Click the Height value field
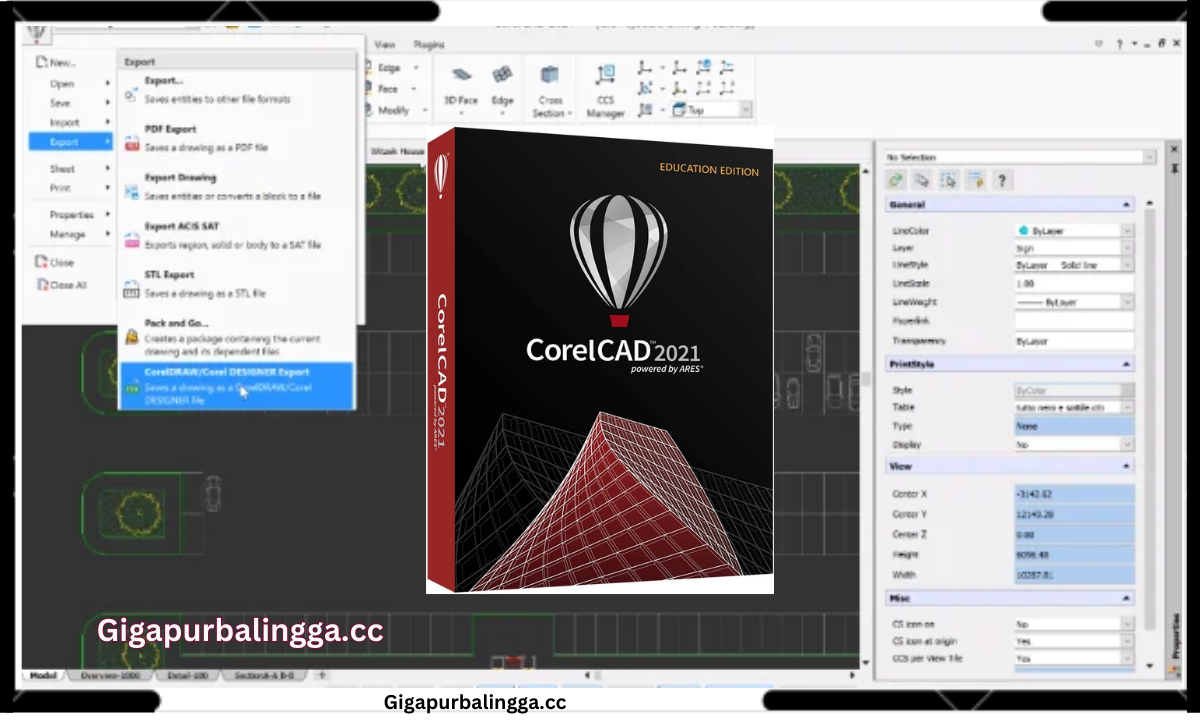This screenshot has height=720, width=1200. (x=1074, y=554)
